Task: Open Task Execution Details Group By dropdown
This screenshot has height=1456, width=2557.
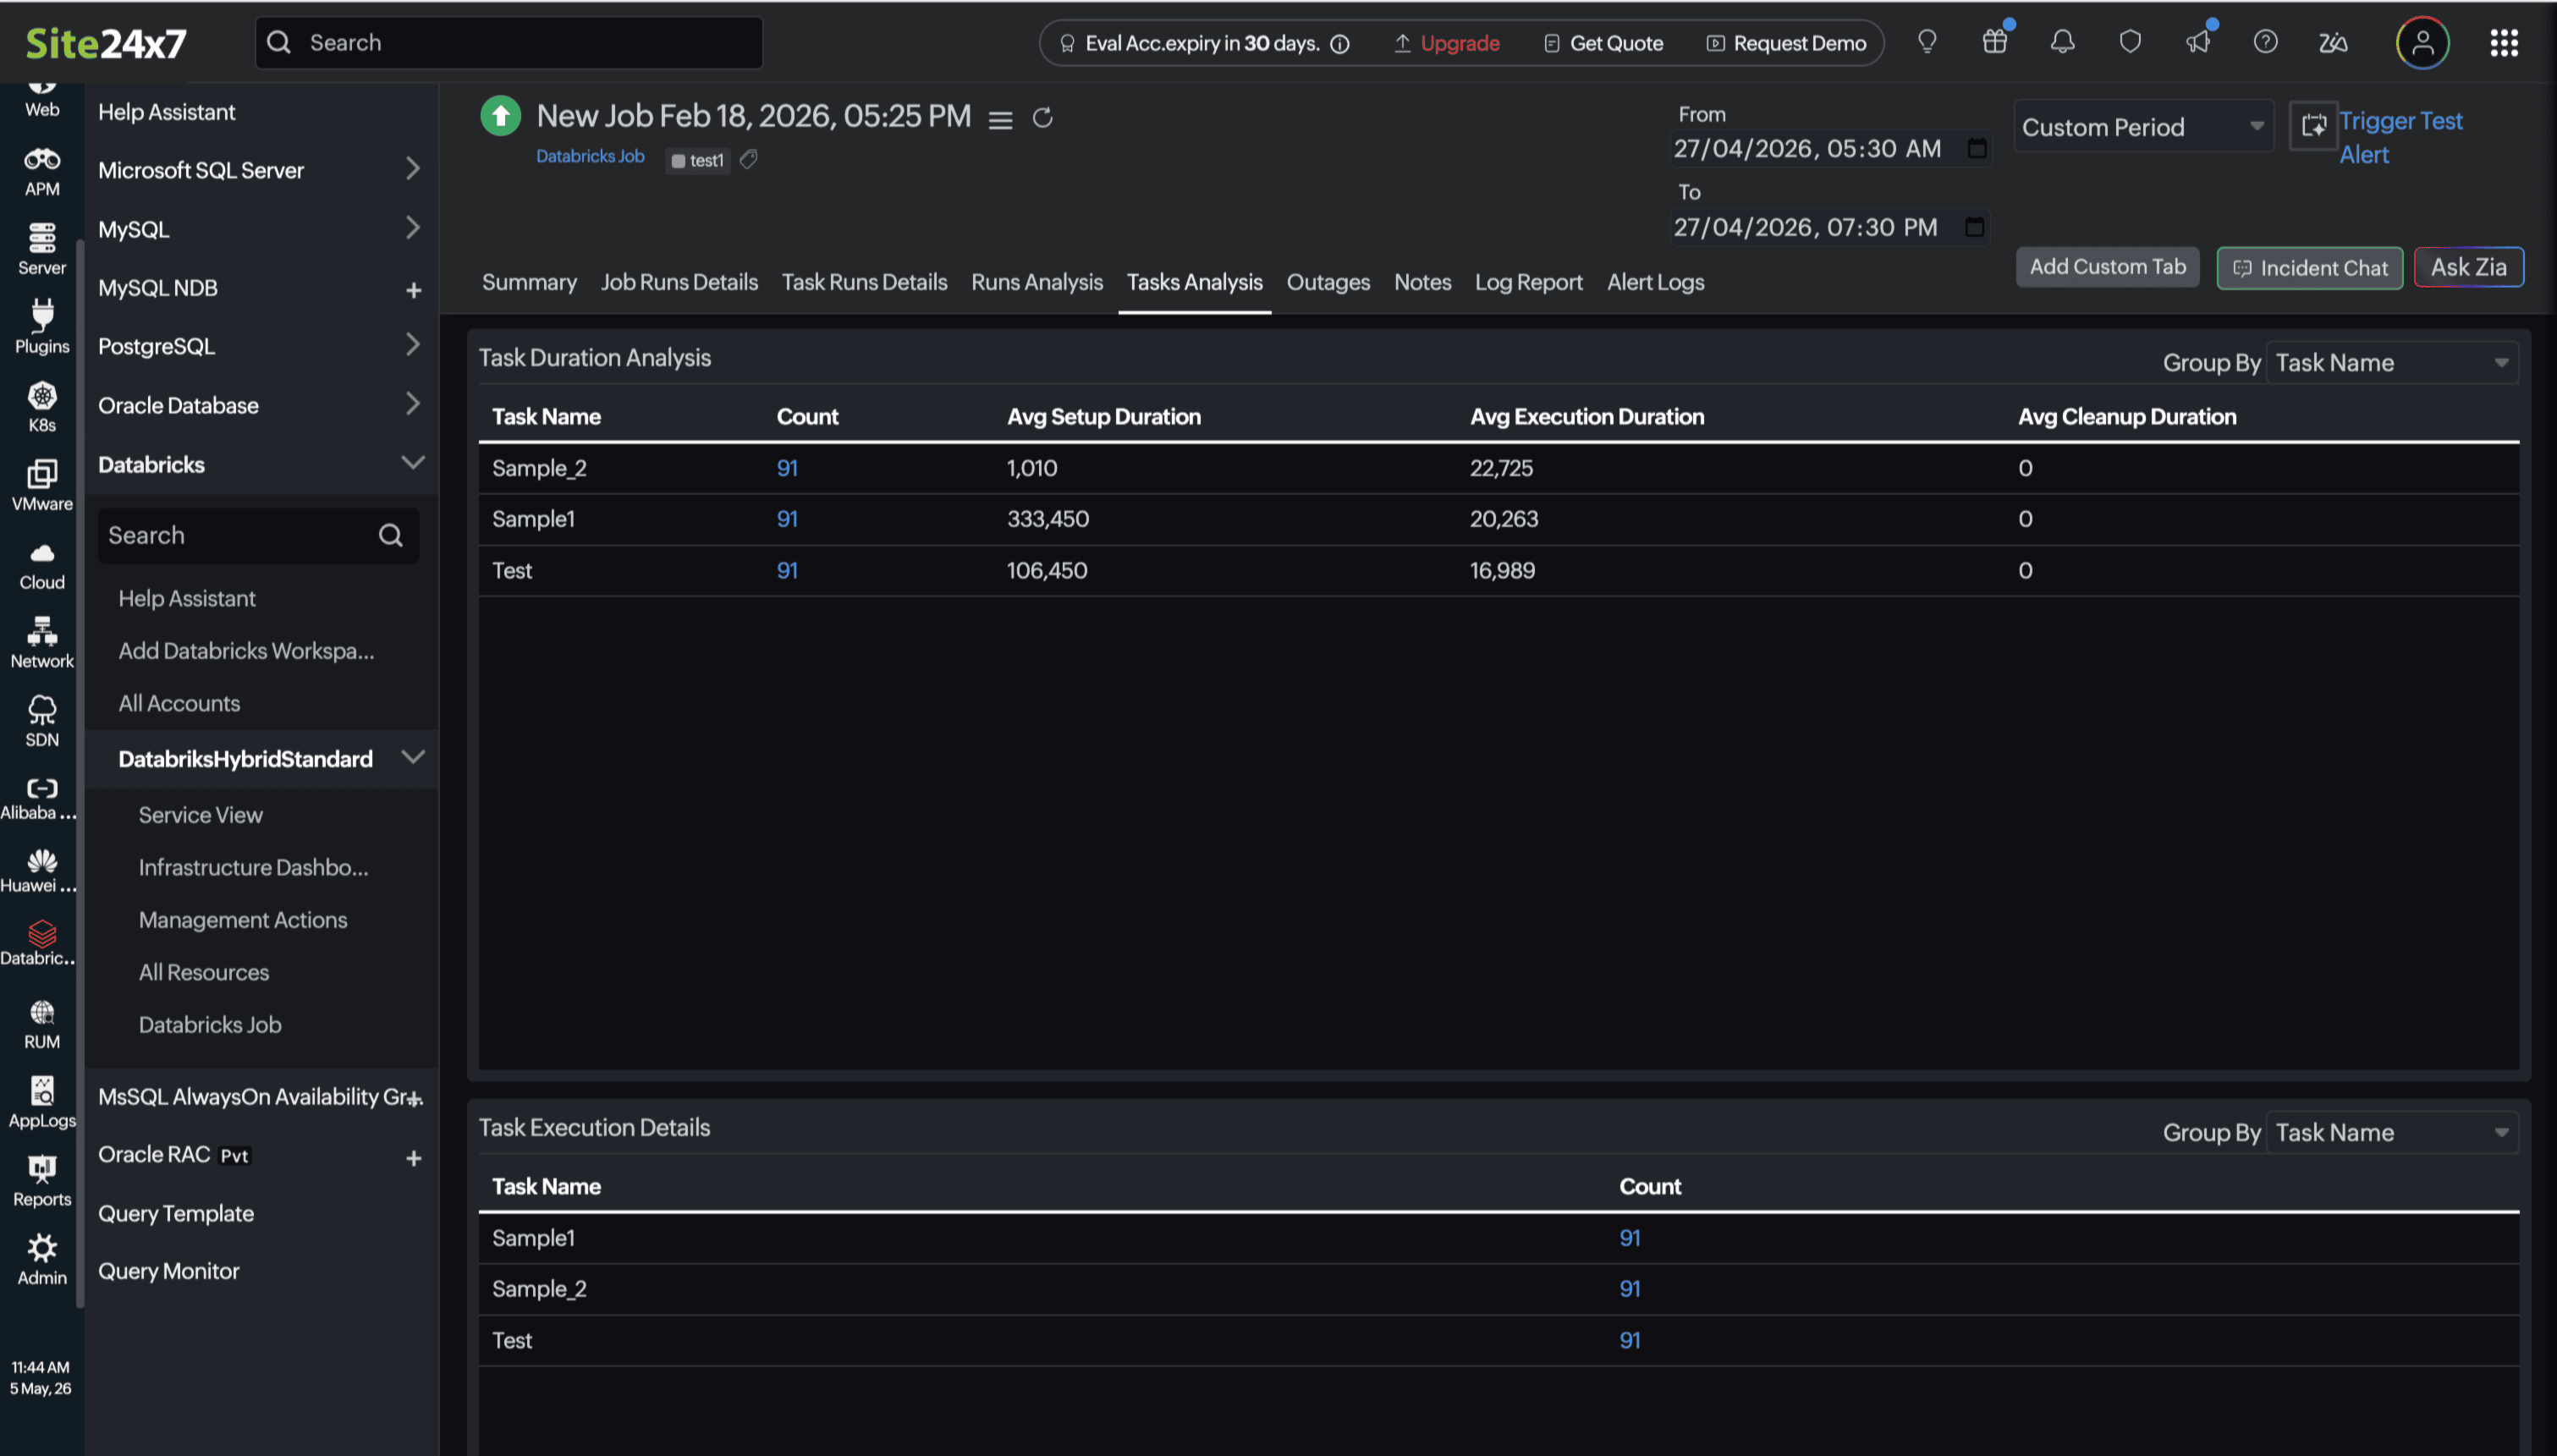Action: pos(2391,1132)
